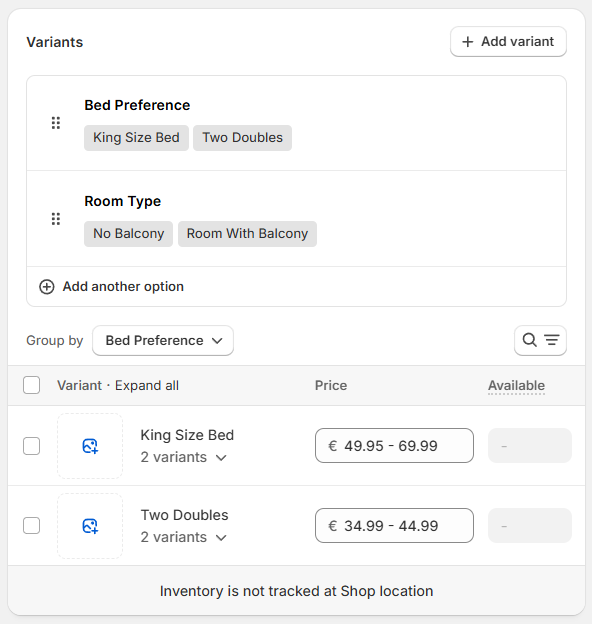Click the plus icon in Add variant
This screenshot has width=592, height=624.
468,42
